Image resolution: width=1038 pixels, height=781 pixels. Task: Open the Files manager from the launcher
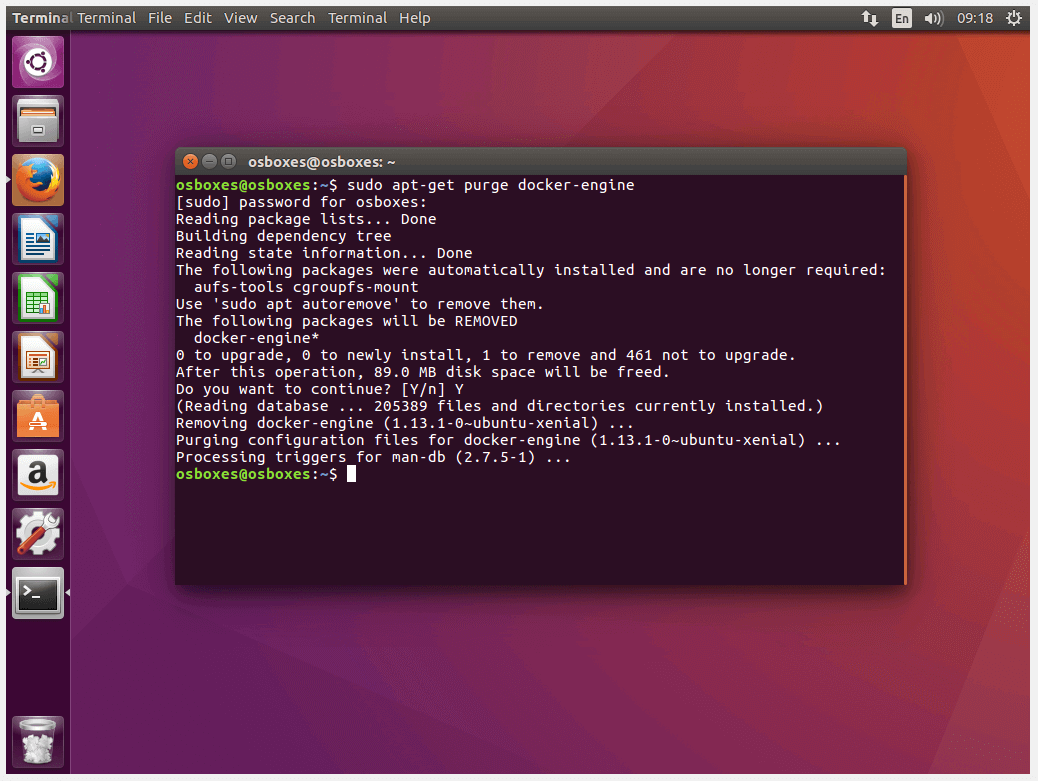tap(38, 121)
